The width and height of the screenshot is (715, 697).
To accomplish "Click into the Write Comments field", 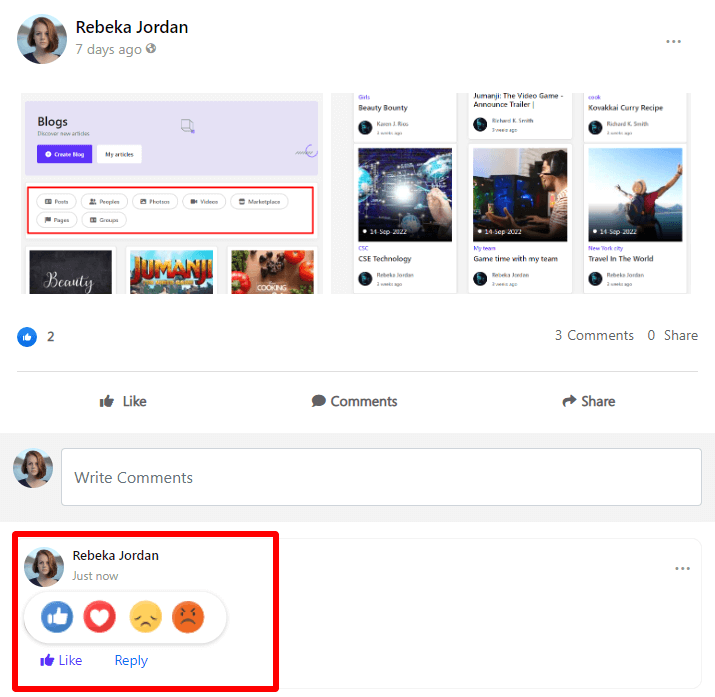I will click(381, 477).
